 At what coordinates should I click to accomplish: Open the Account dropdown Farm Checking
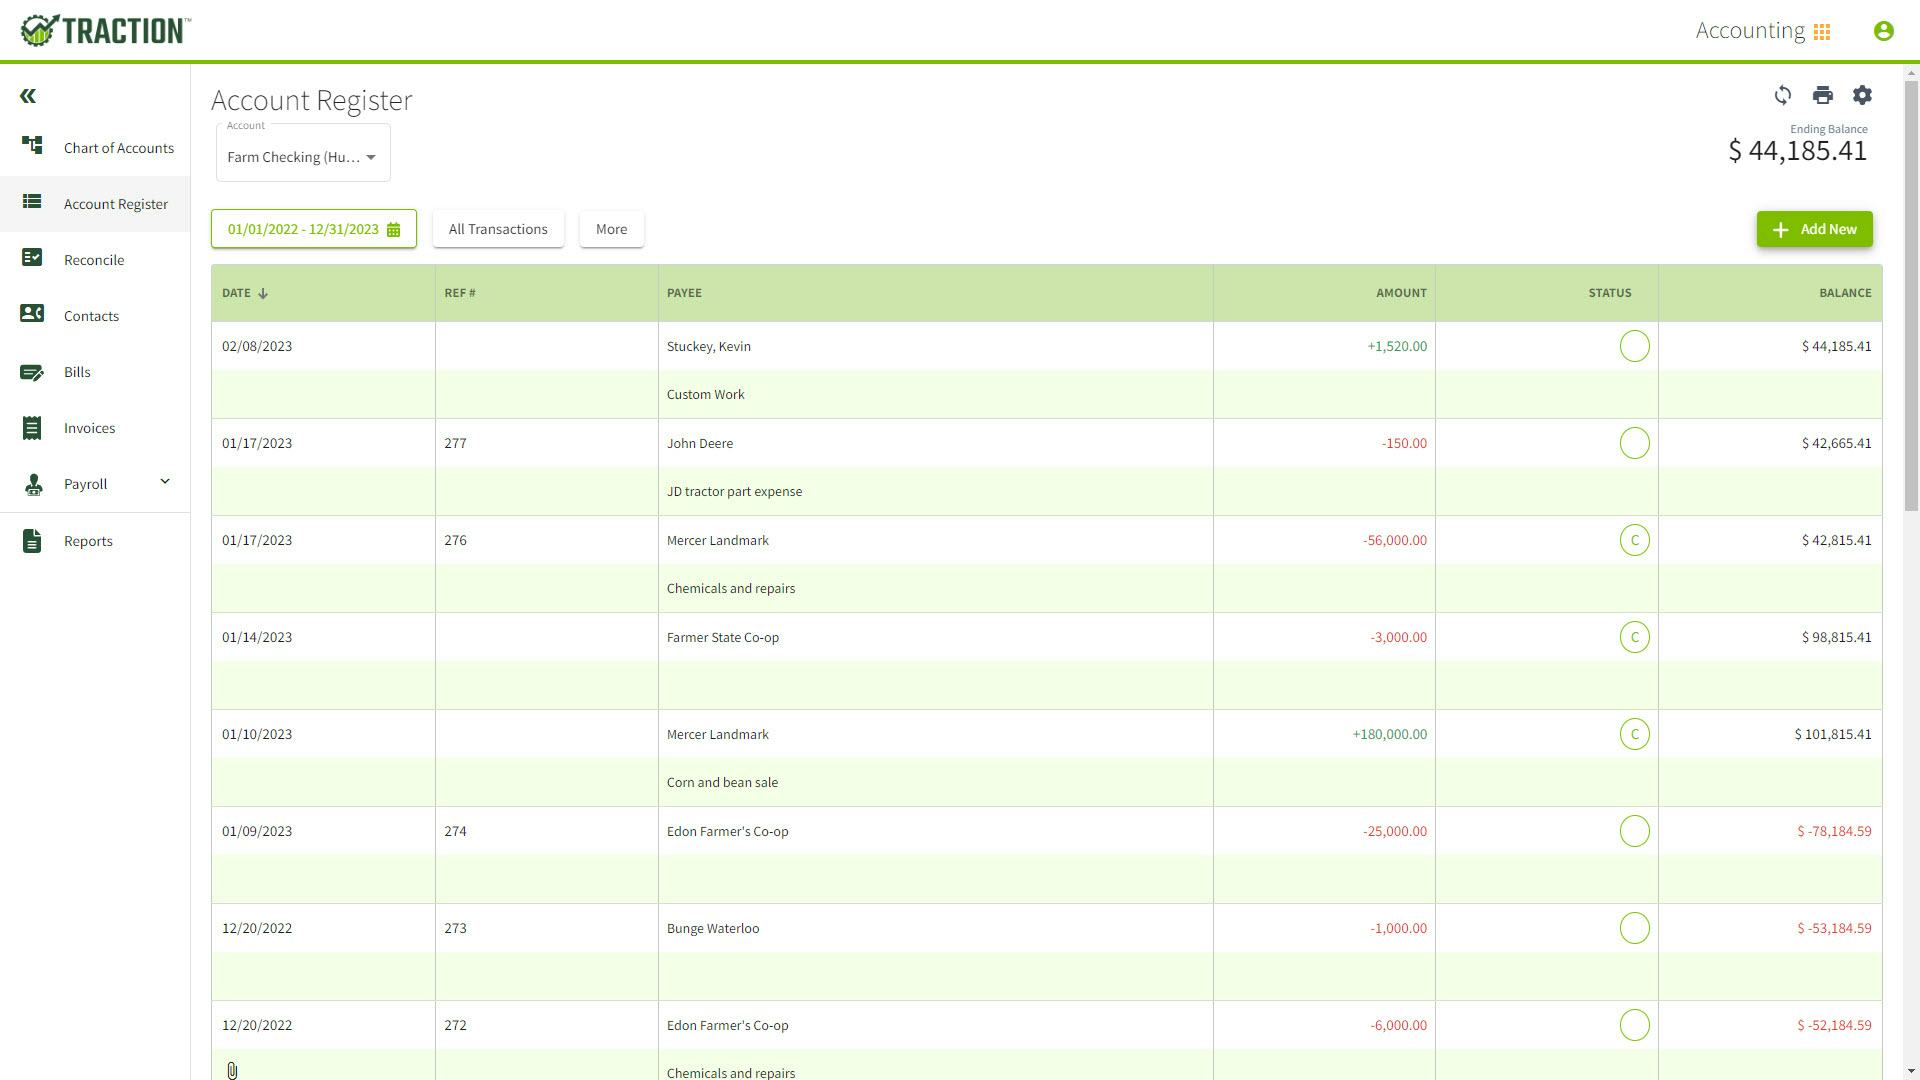(x=303, y=153)
